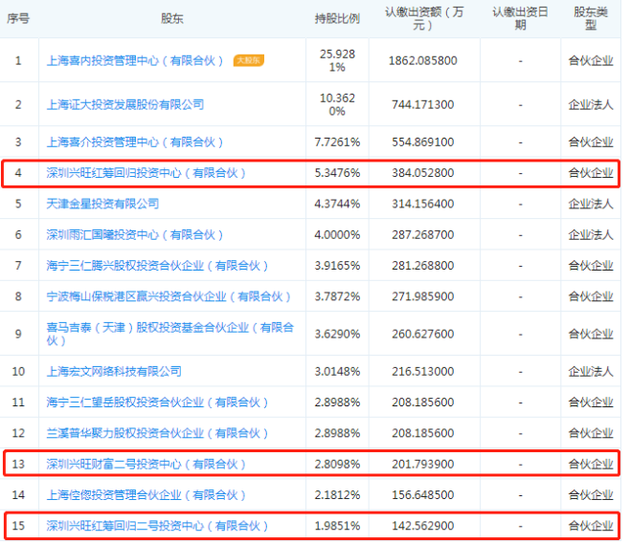
Task: Select the 281.268800 contribution amount
Action: [423, 266]
